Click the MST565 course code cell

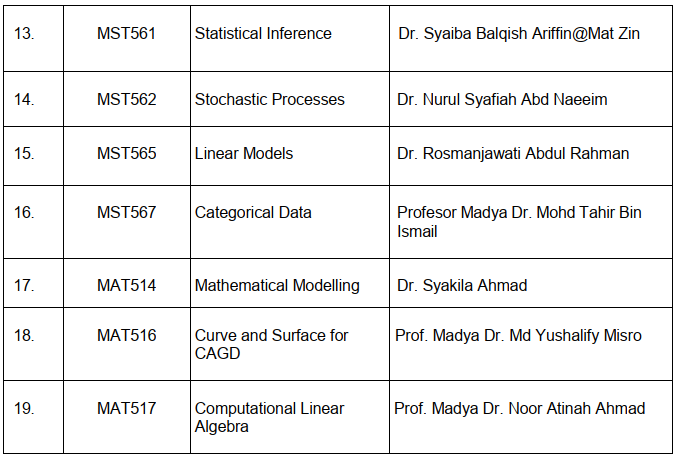[x=127, y=154]
